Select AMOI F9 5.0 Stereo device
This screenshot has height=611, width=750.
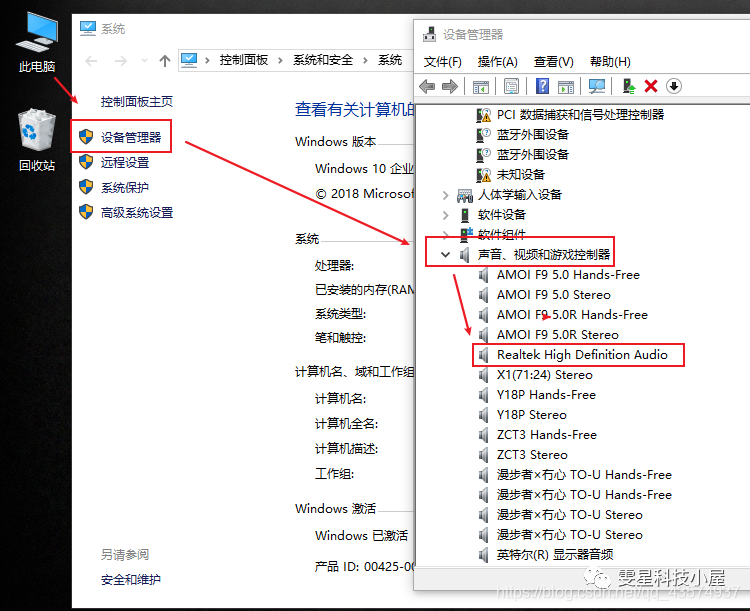pos(554,295)
